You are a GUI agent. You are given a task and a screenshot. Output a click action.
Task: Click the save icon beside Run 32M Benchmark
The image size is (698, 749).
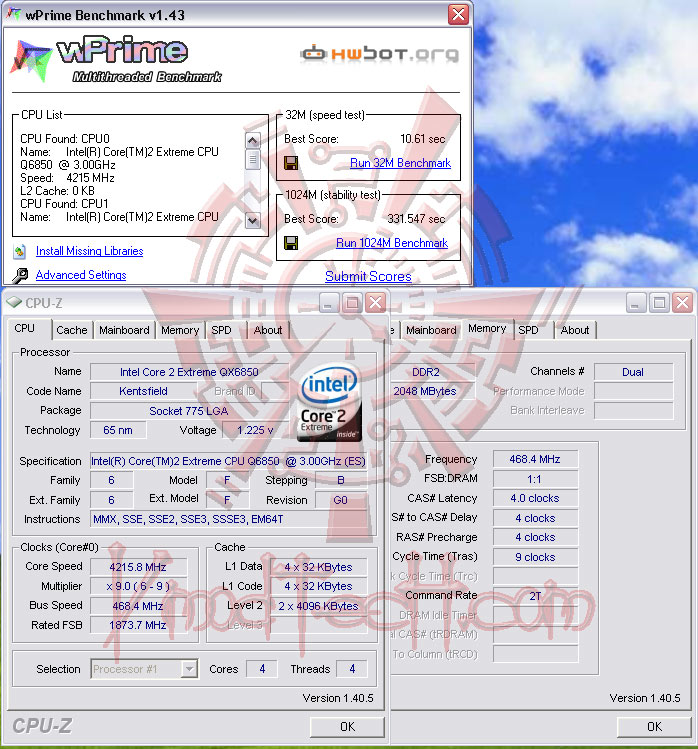pos(291,163)
